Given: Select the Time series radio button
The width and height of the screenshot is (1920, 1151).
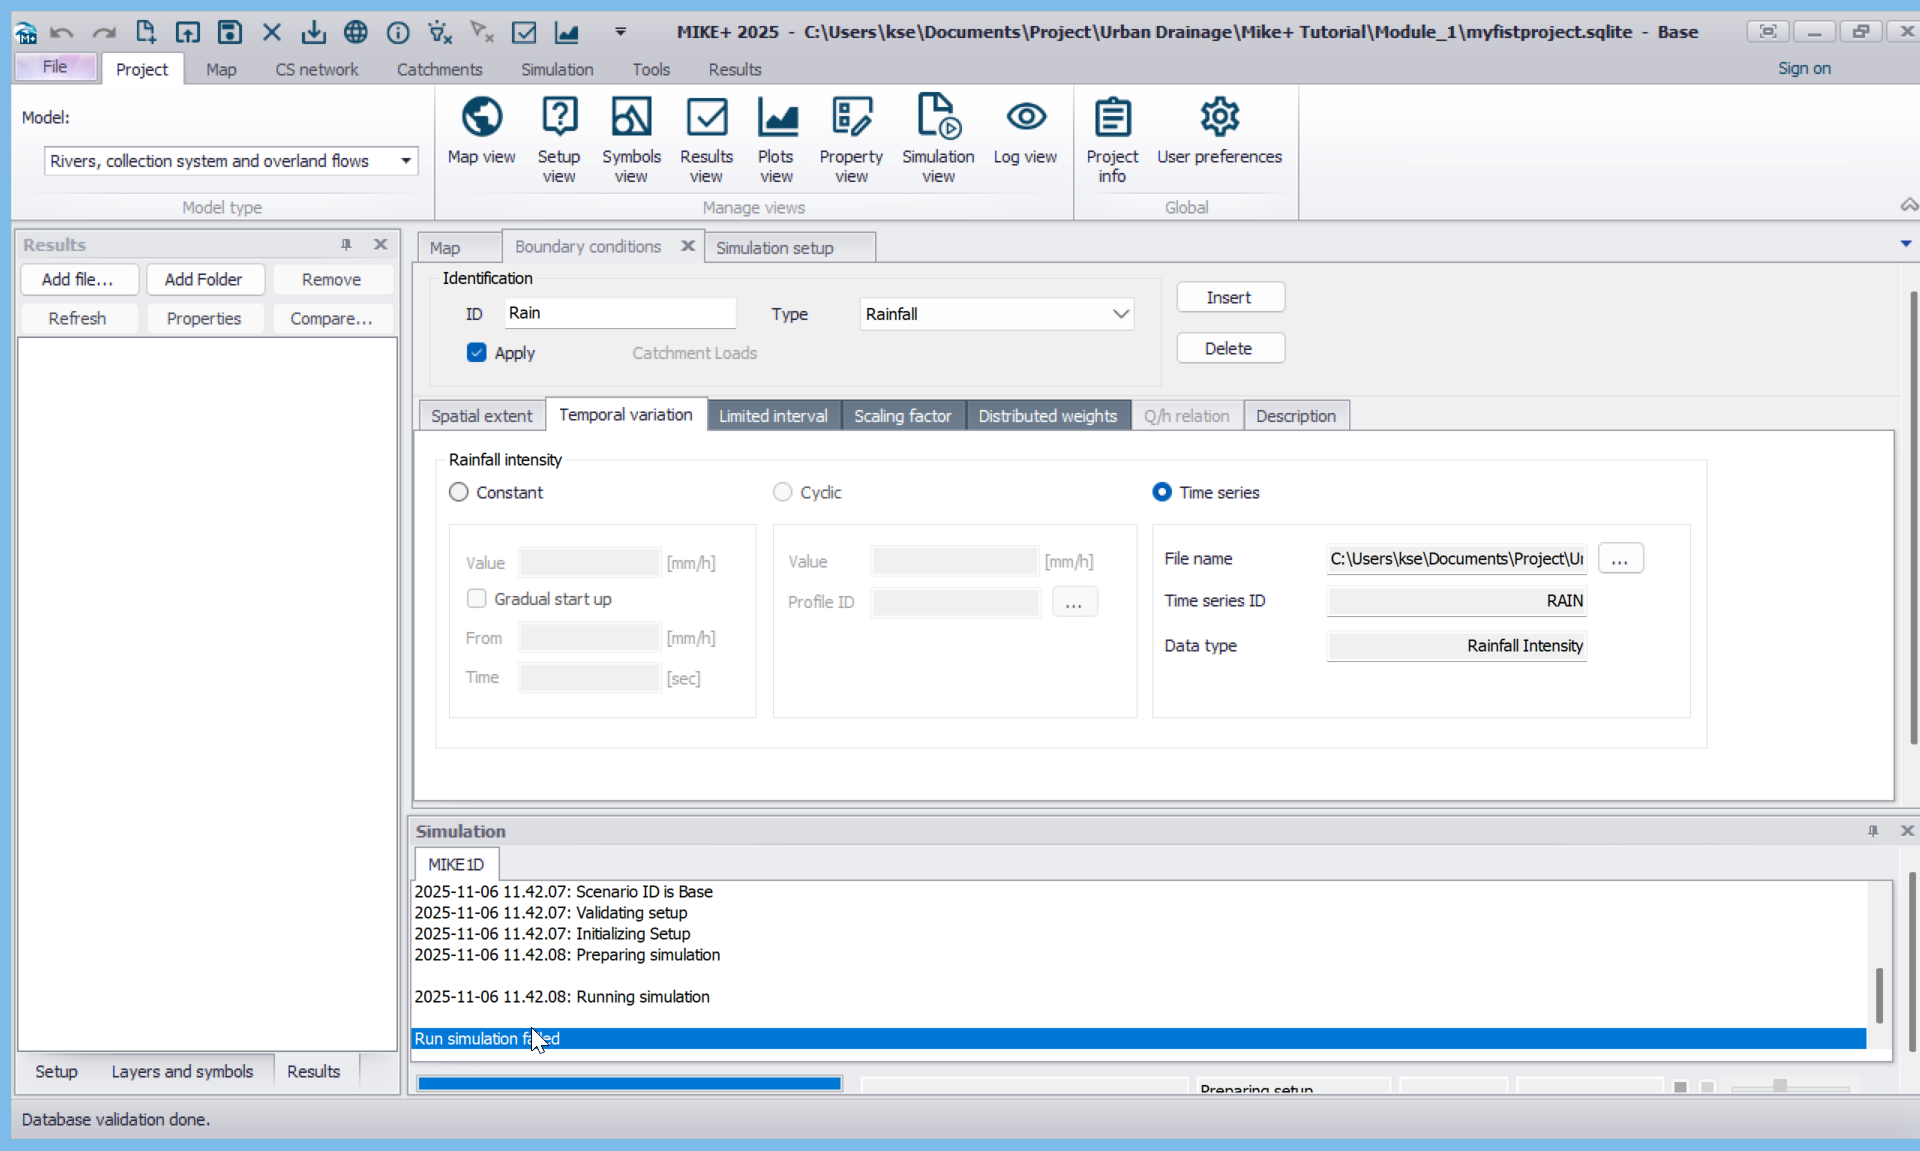Looking at the screenshot, I should click(1162, 492).
